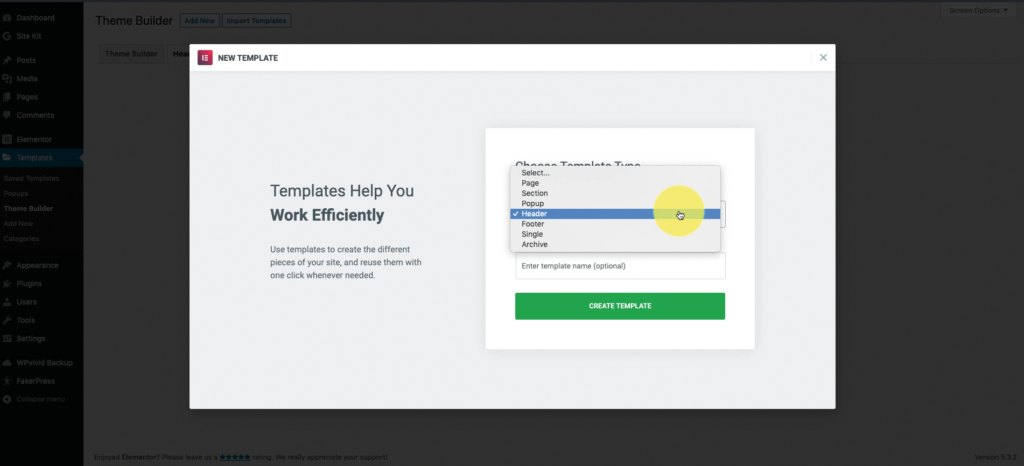Click the Import Templates button

(x=256, y=21)
